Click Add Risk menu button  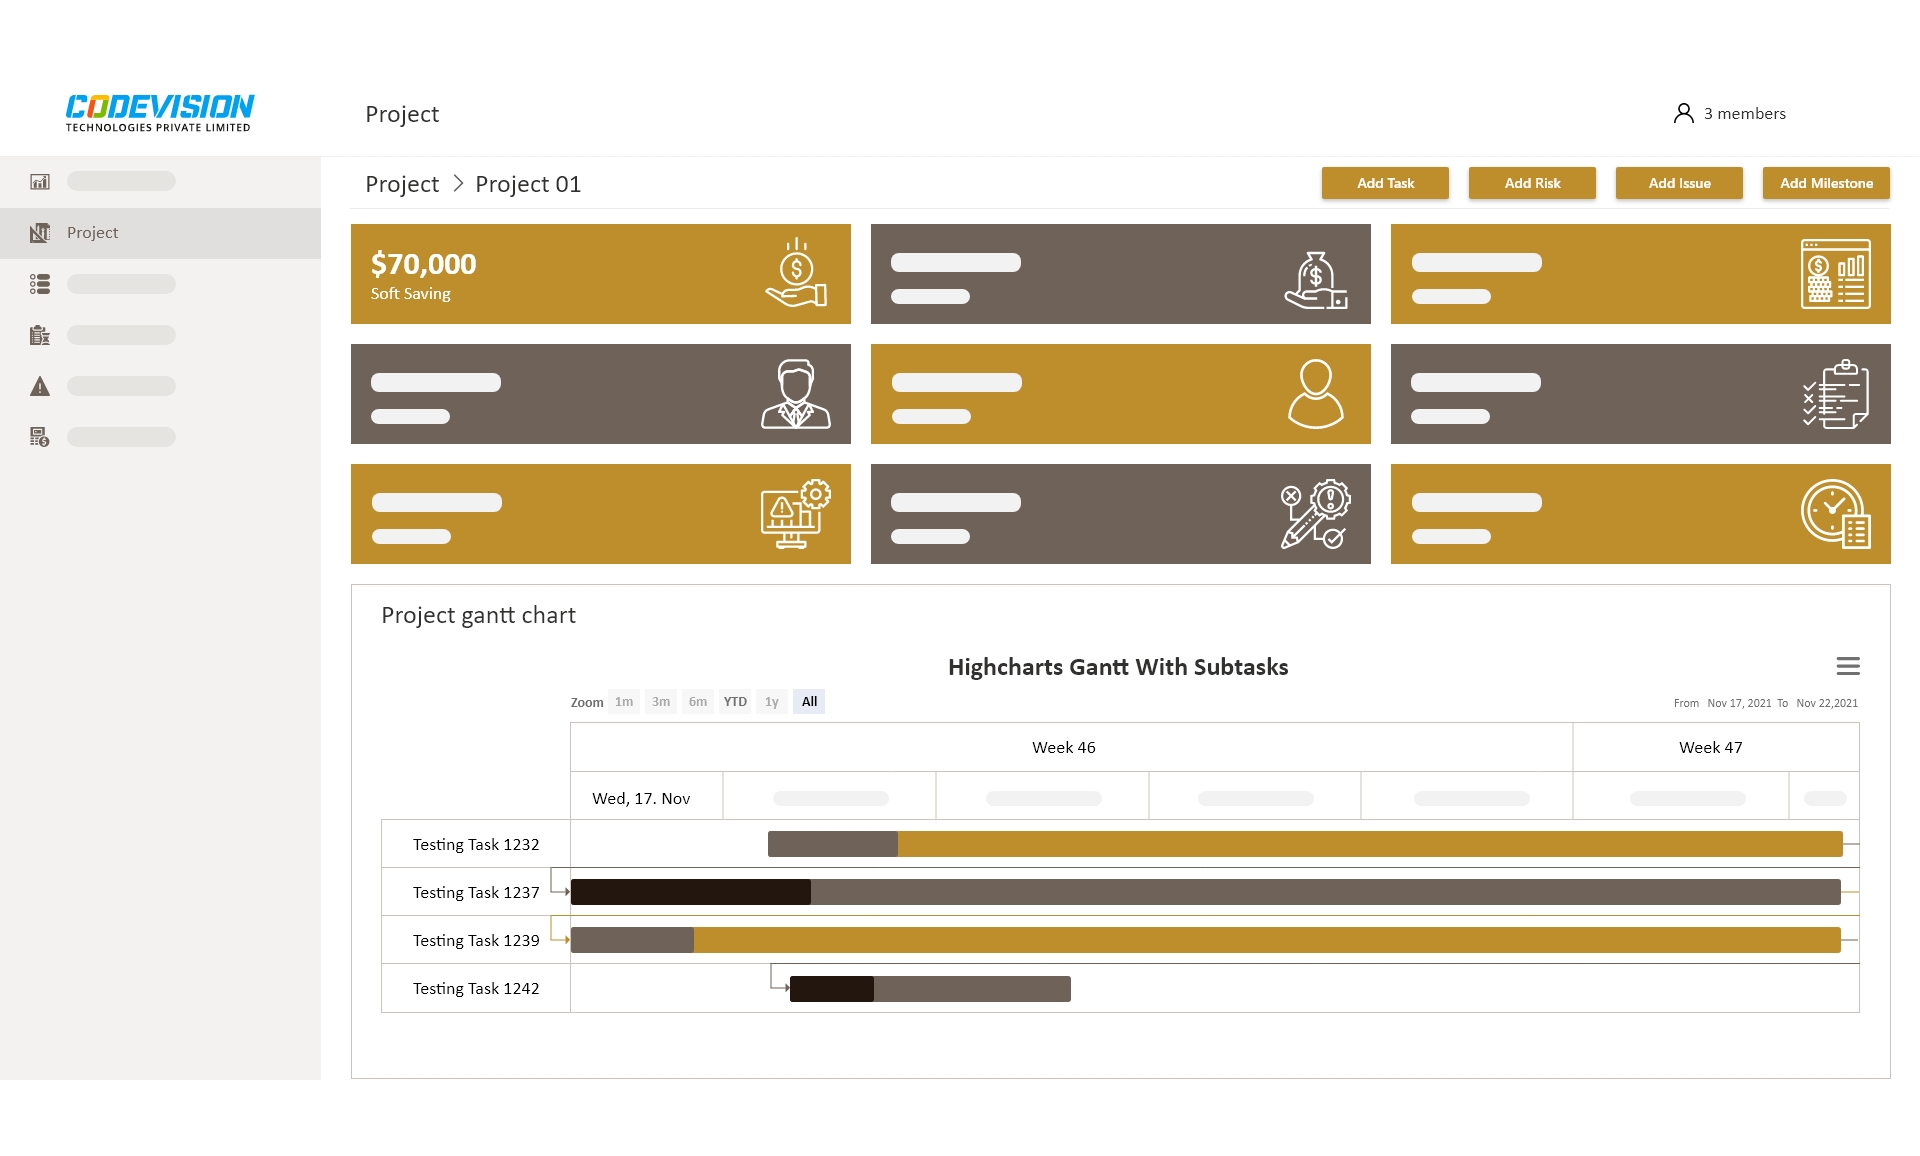[1532, 181]
